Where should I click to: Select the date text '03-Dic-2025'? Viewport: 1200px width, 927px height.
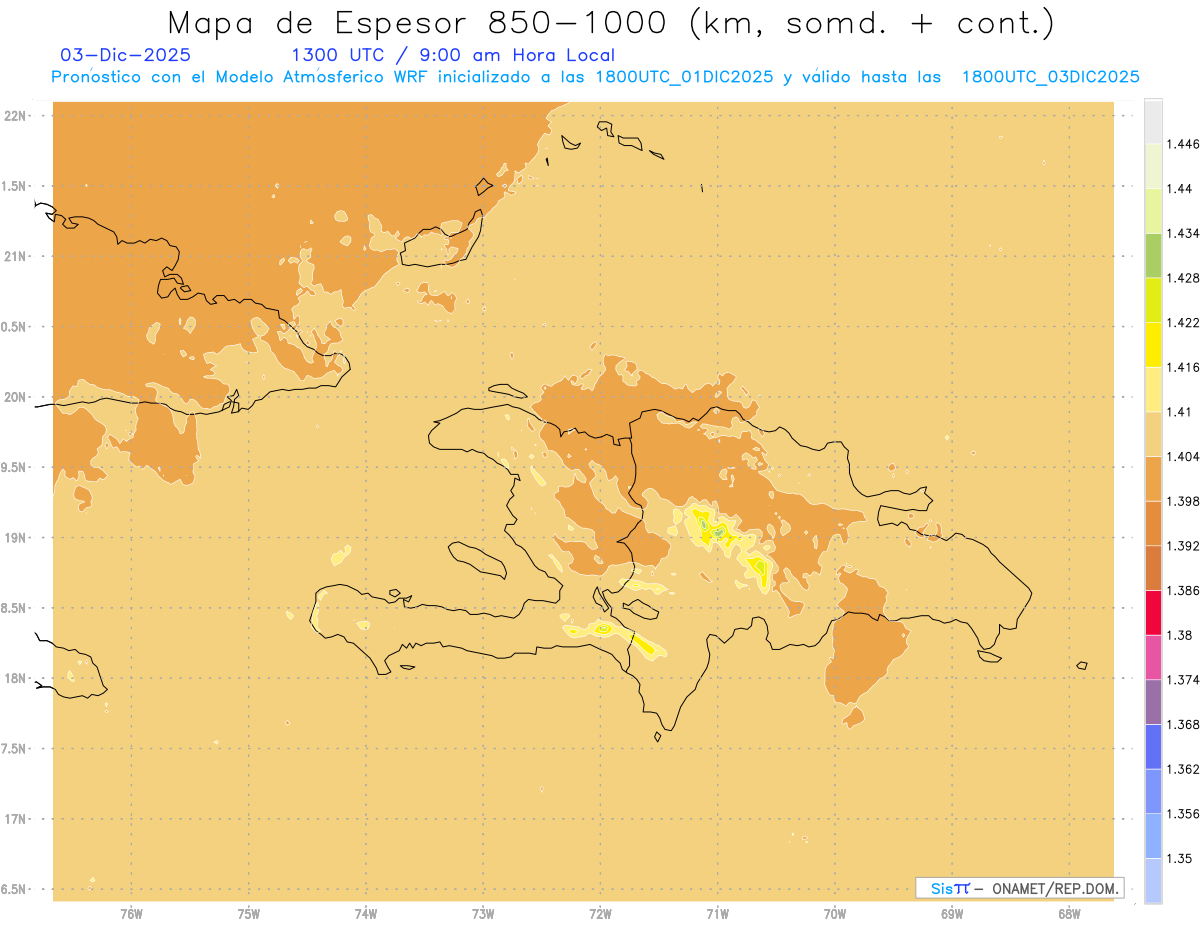tap(125, 56)
